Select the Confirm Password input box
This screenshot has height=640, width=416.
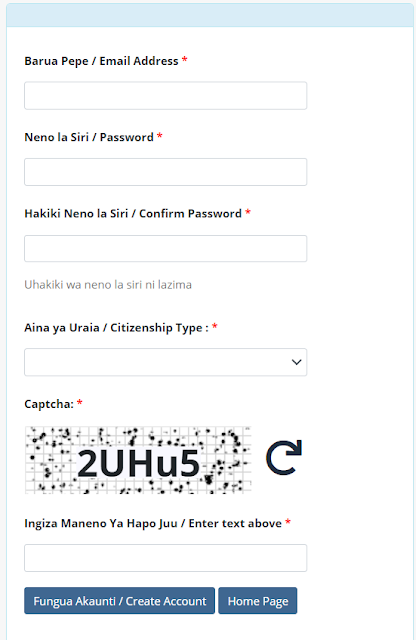coord(165,248)
